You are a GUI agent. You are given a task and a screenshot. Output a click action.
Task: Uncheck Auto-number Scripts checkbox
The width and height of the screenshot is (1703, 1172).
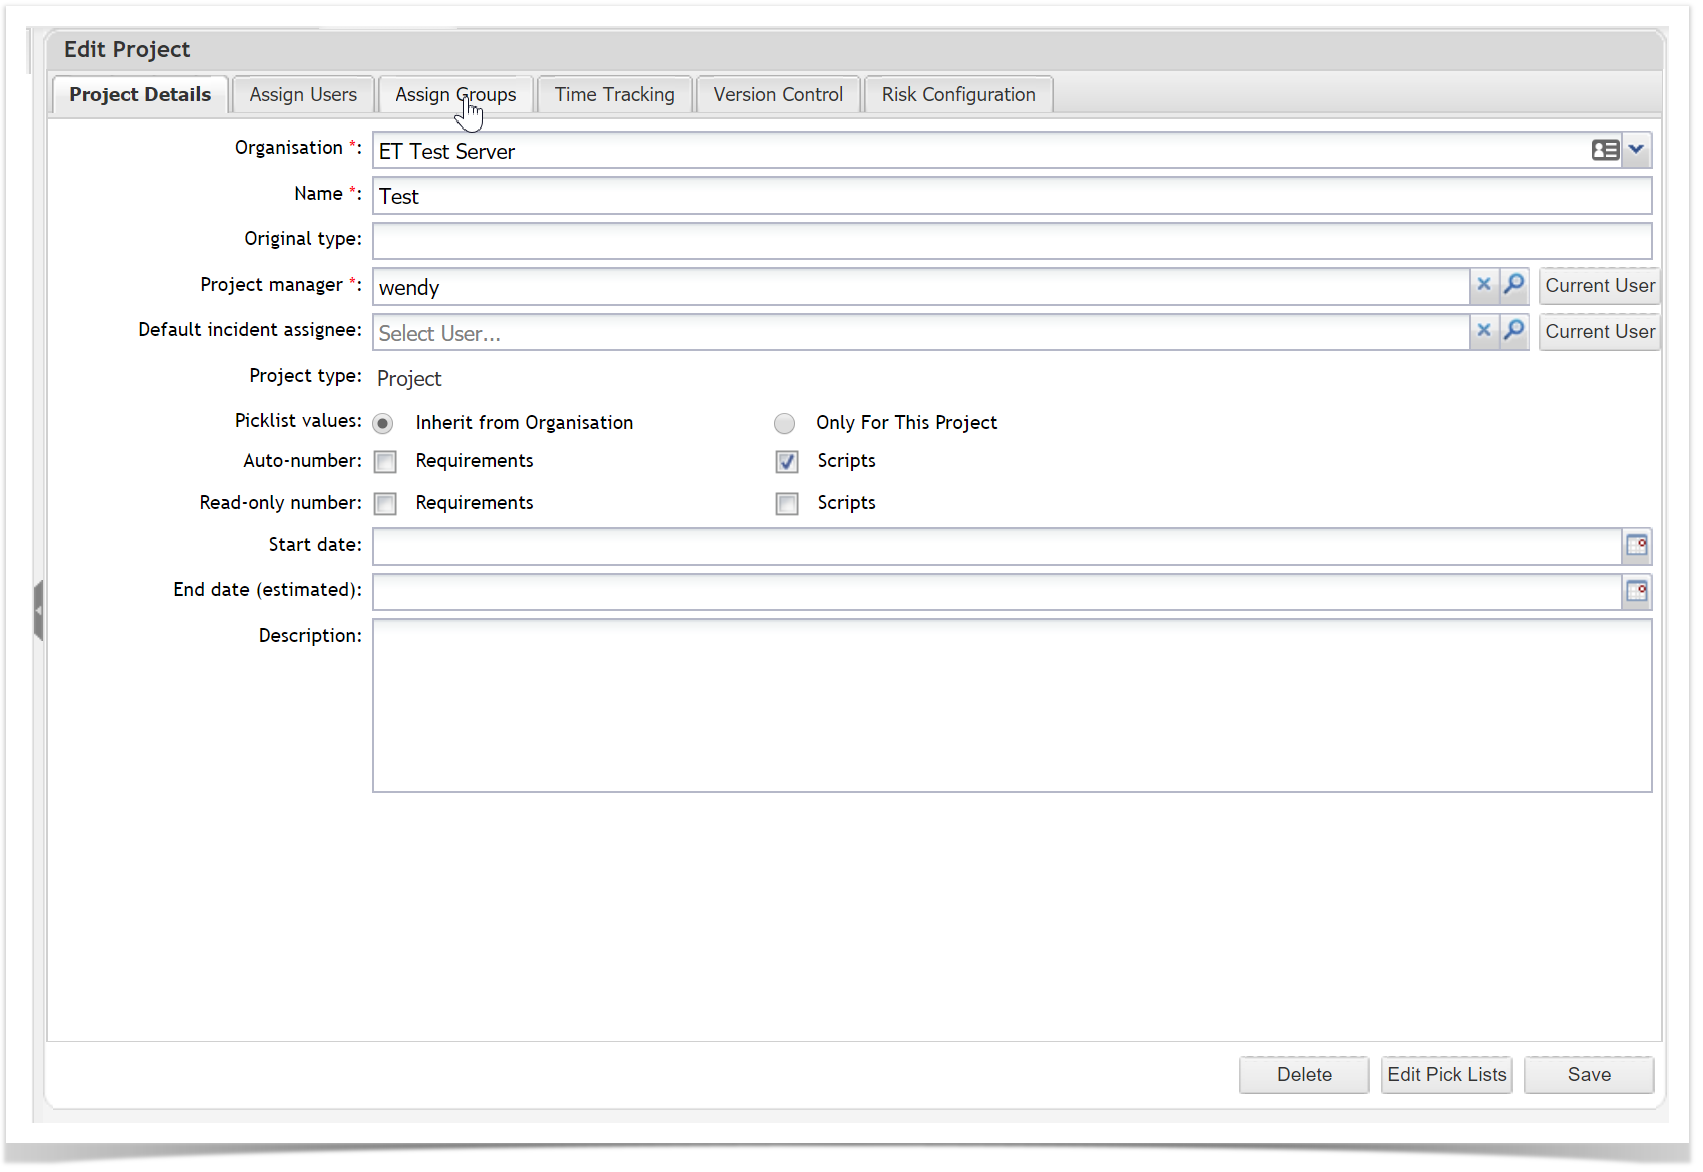(787, 462)
